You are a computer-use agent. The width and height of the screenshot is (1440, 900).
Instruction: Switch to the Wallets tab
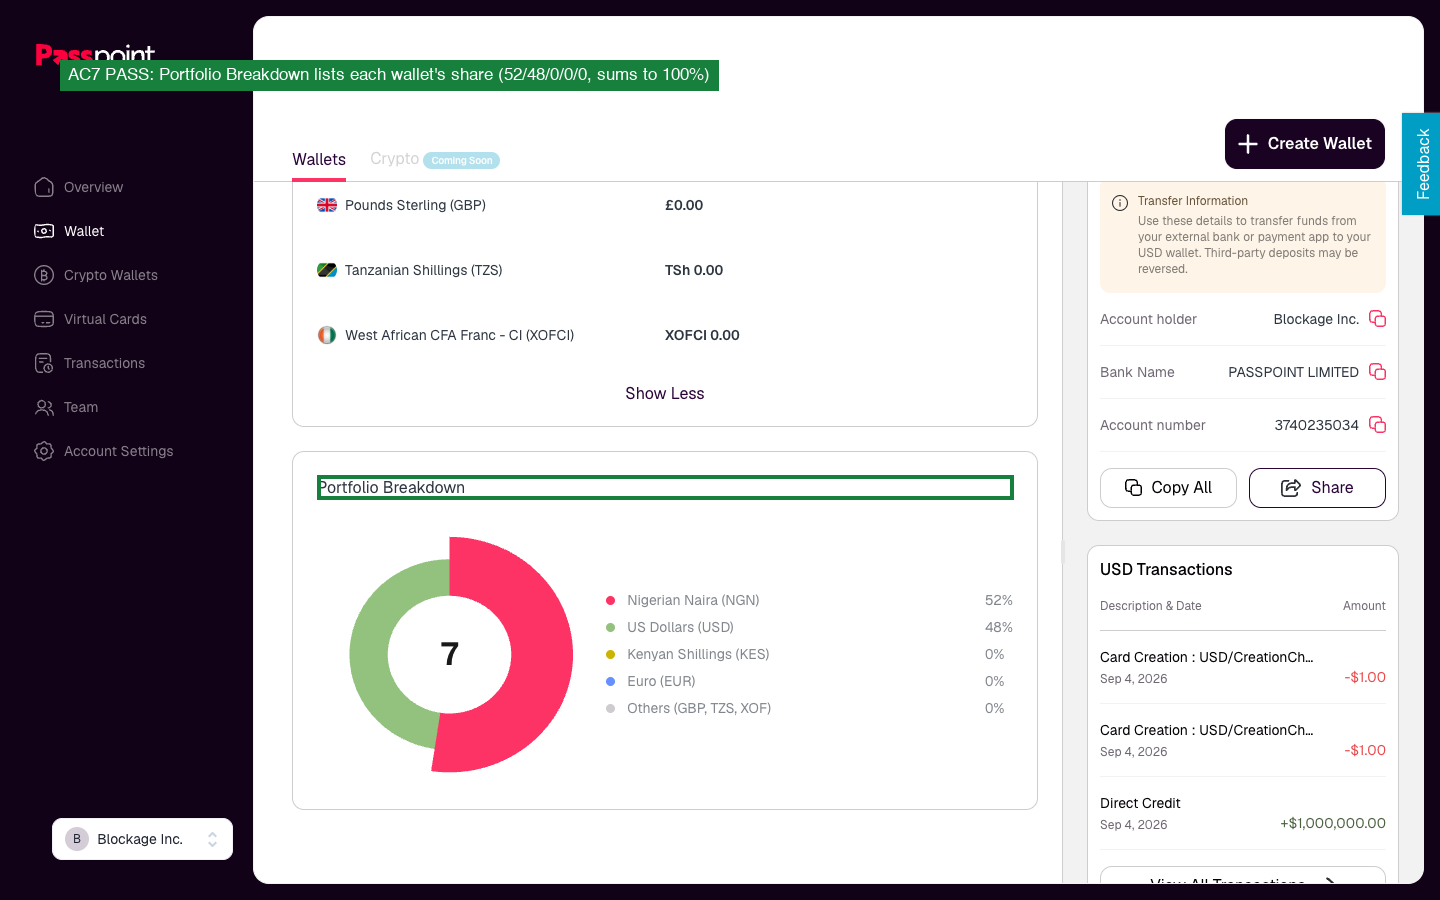pos(319,160)
